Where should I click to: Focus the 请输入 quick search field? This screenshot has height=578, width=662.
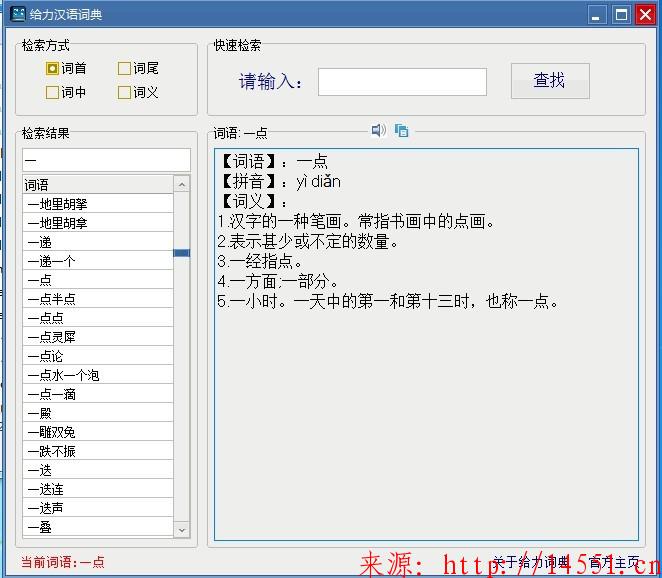tap(402, 82)
